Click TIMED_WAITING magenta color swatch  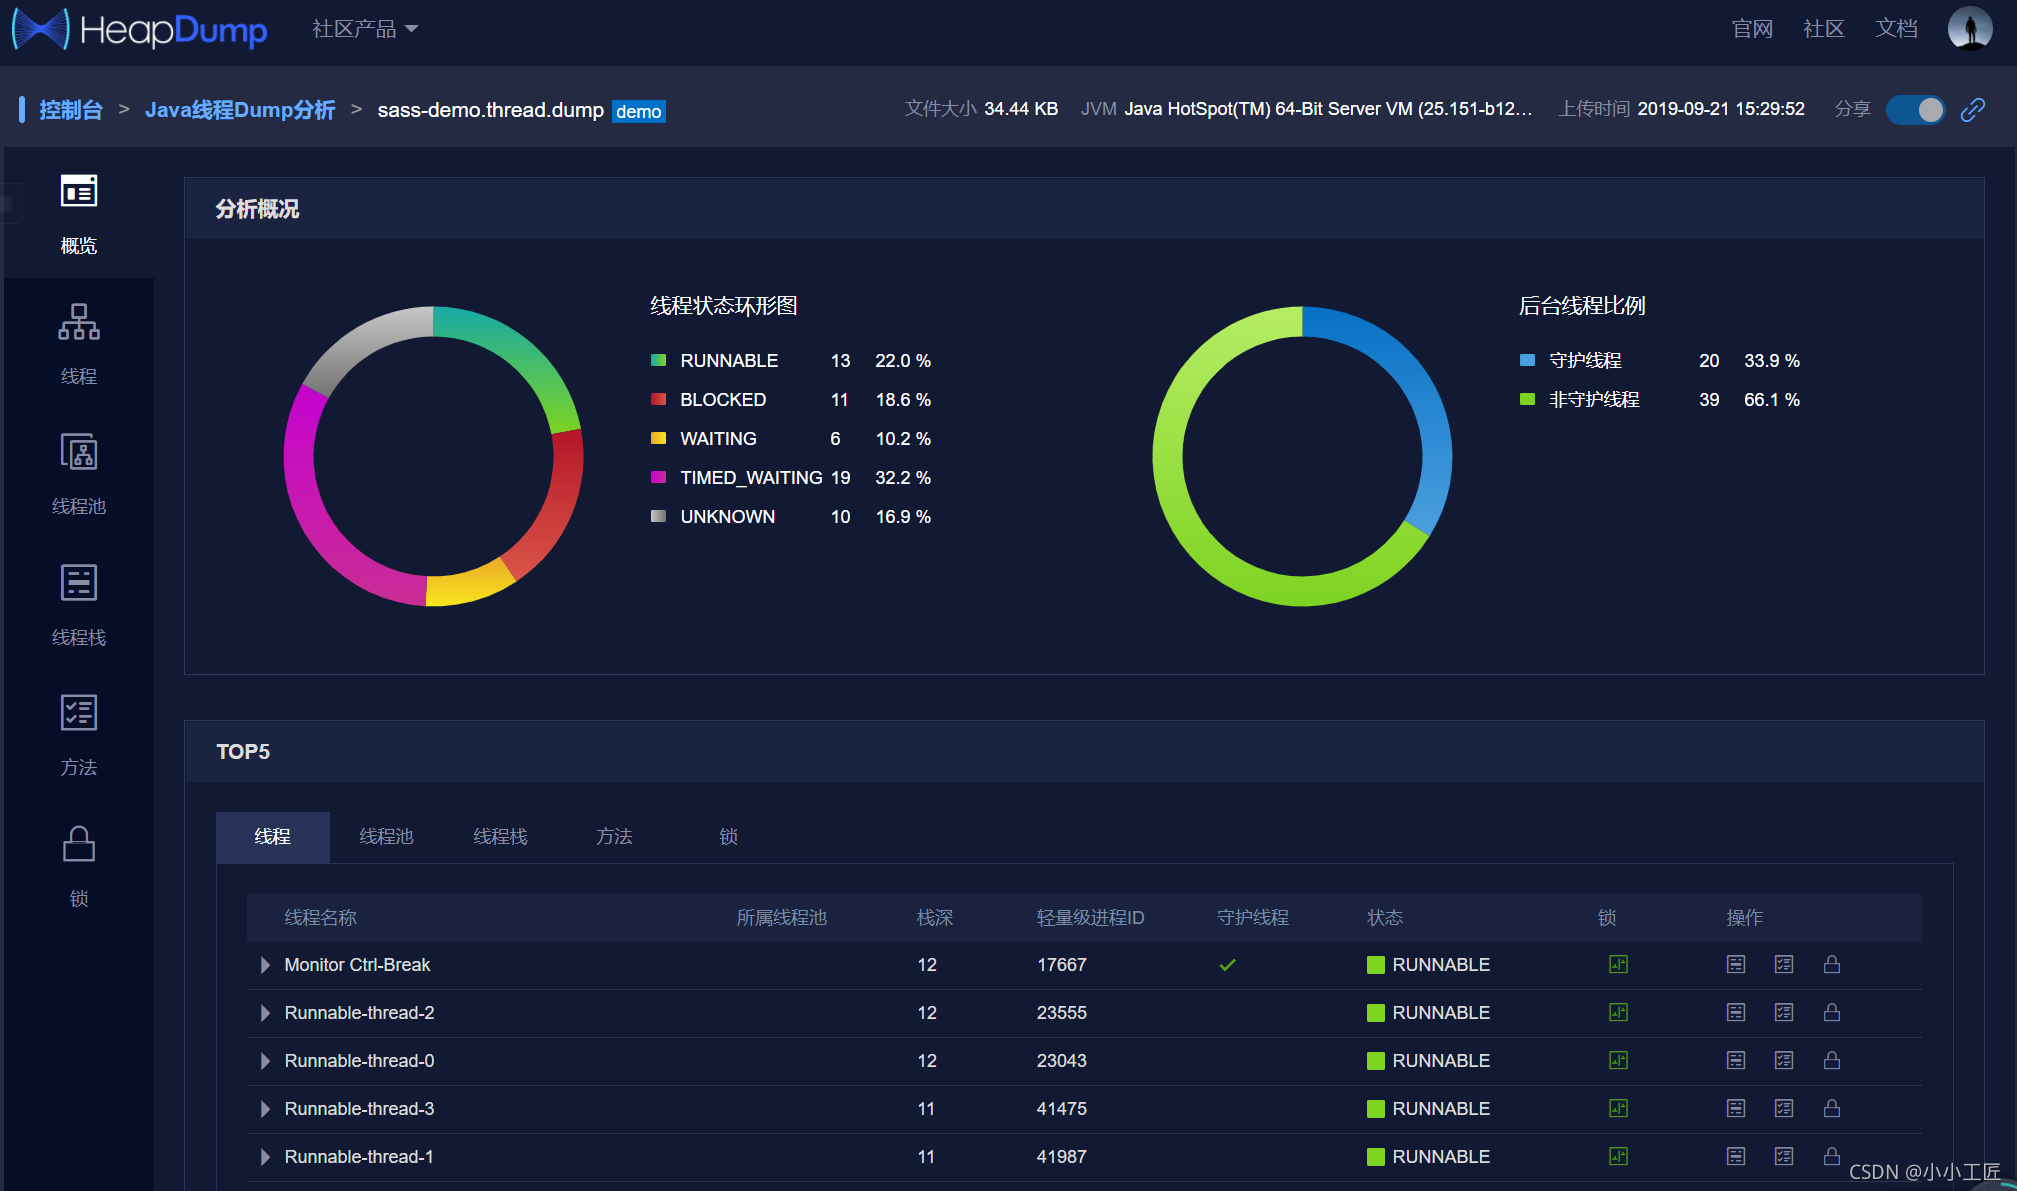[x=658, y=477]
